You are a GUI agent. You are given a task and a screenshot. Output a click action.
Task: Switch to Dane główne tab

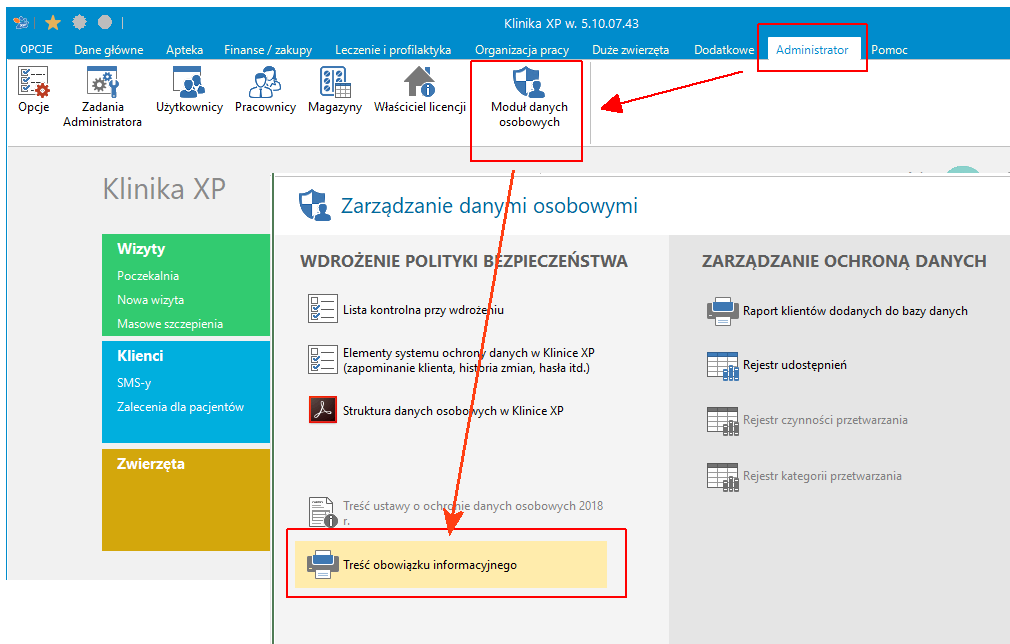click(109, 50)
